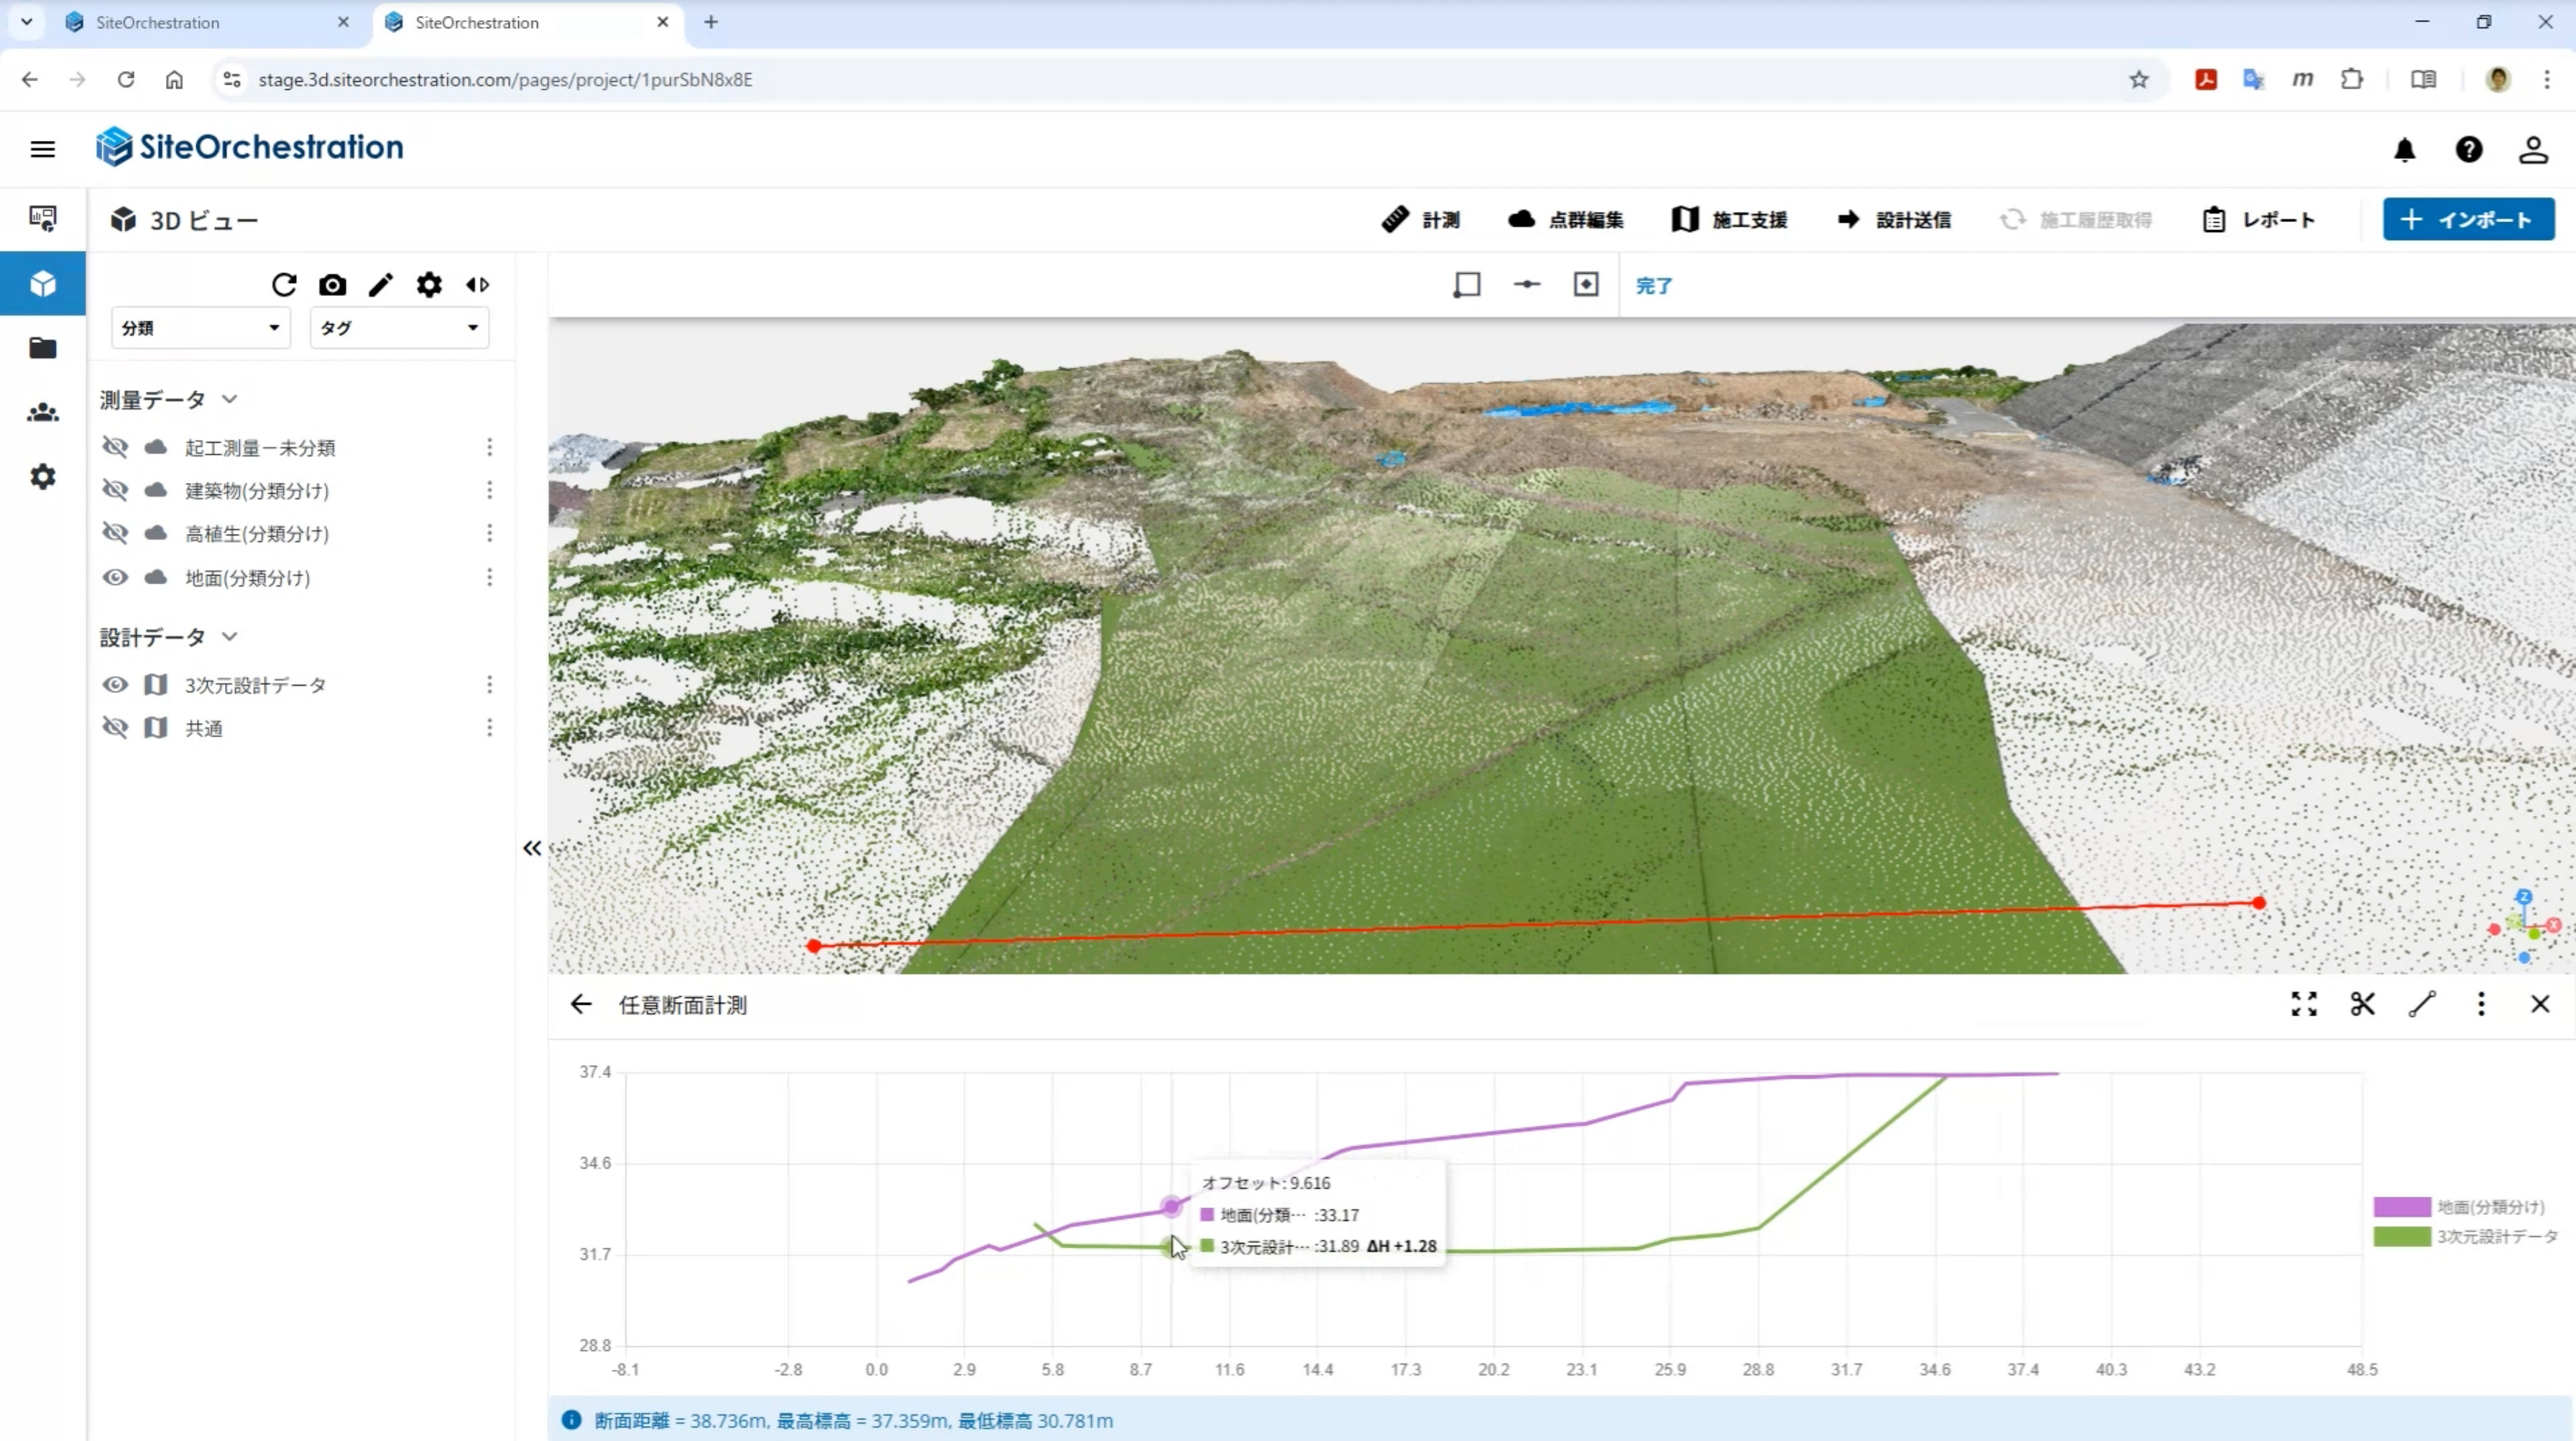
Task: Open the 点群編集 menu
Action: tap(1566, 220)
